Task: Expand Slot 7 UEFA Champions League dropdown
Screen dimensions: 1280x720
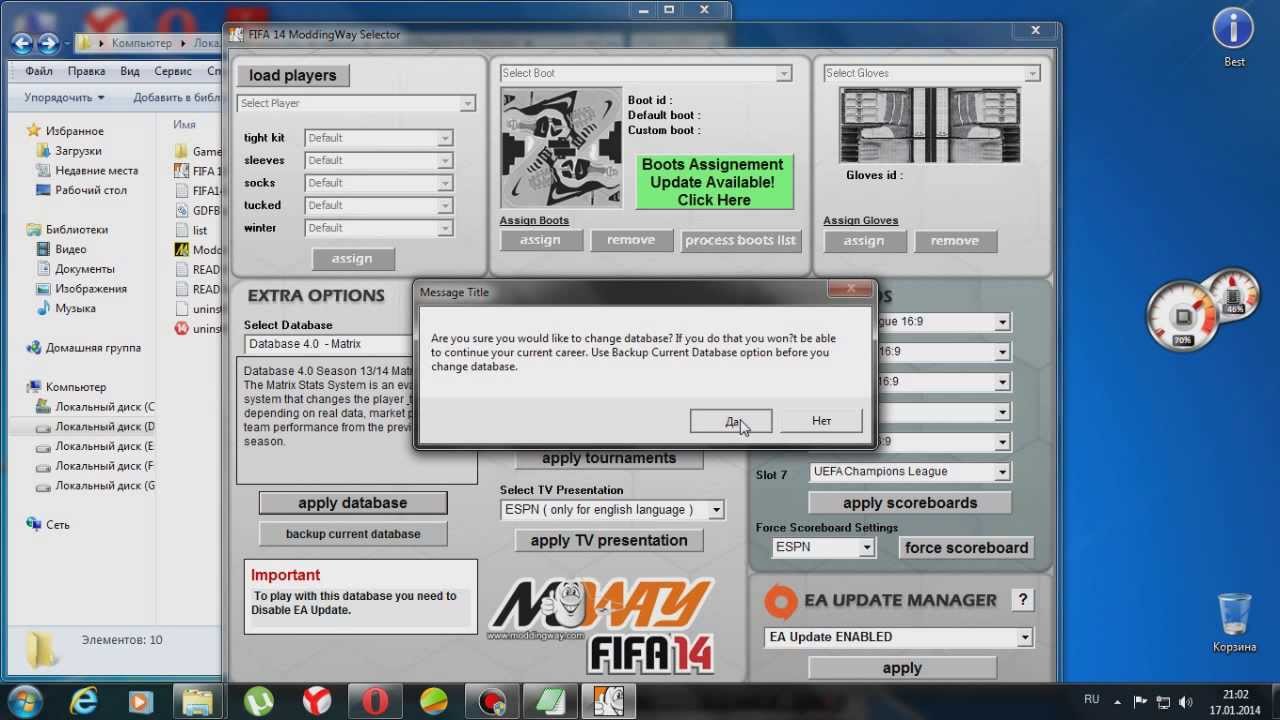Action: (1002, 472)
